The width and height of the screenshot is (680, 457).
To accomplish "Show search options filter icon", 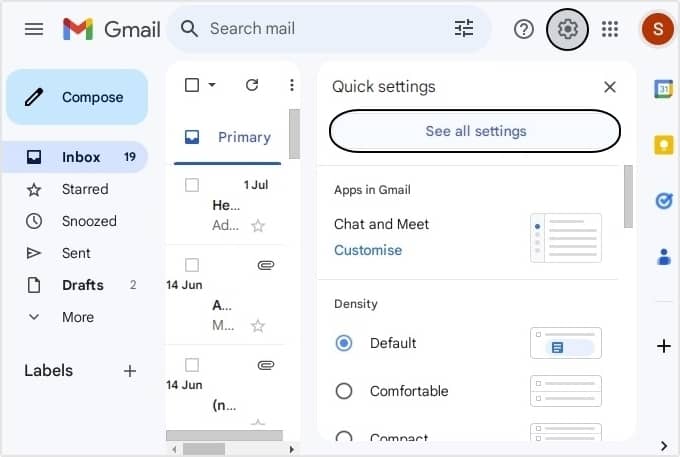I will point(464,29).
